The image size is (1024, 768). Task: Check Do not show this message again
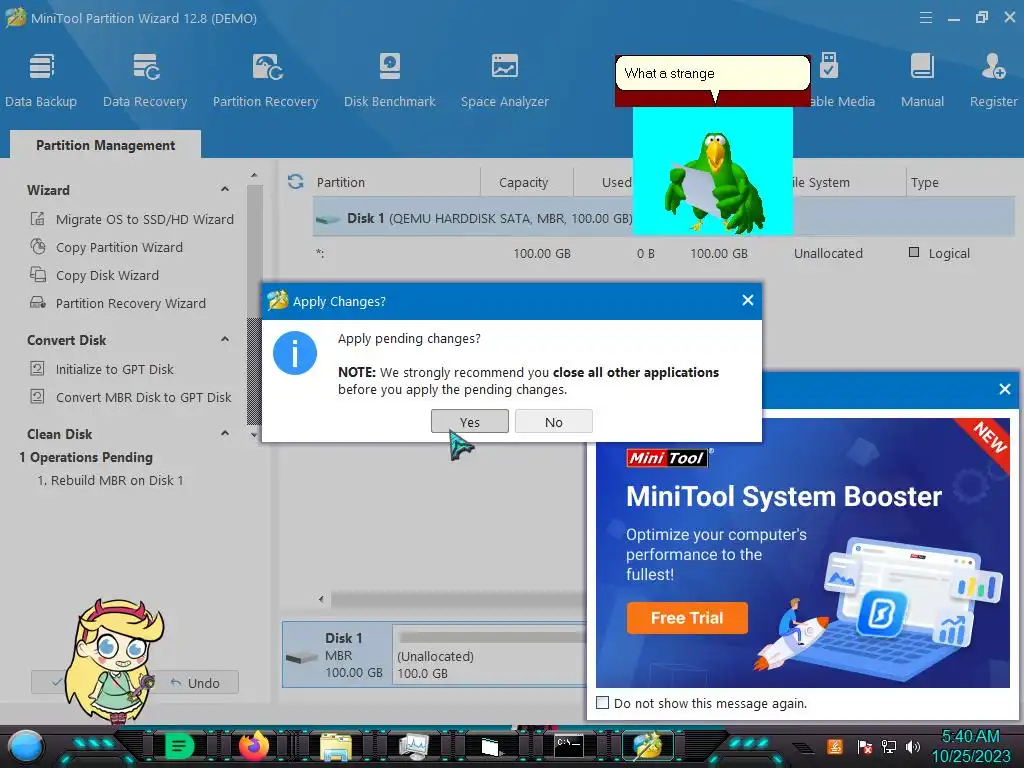click(x=603, y=703)
